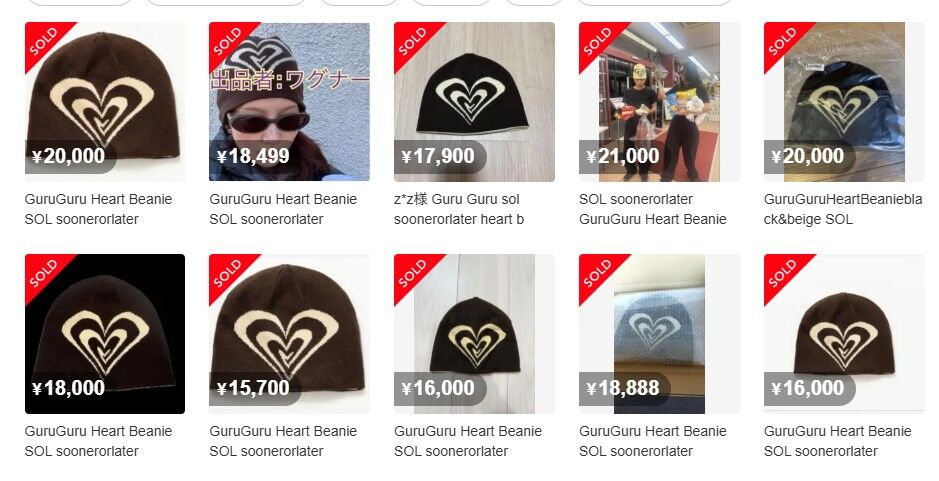Open the ¥21,000 store photo listing
The width and height of the screenshot is (939, 481).
(659, 101)
